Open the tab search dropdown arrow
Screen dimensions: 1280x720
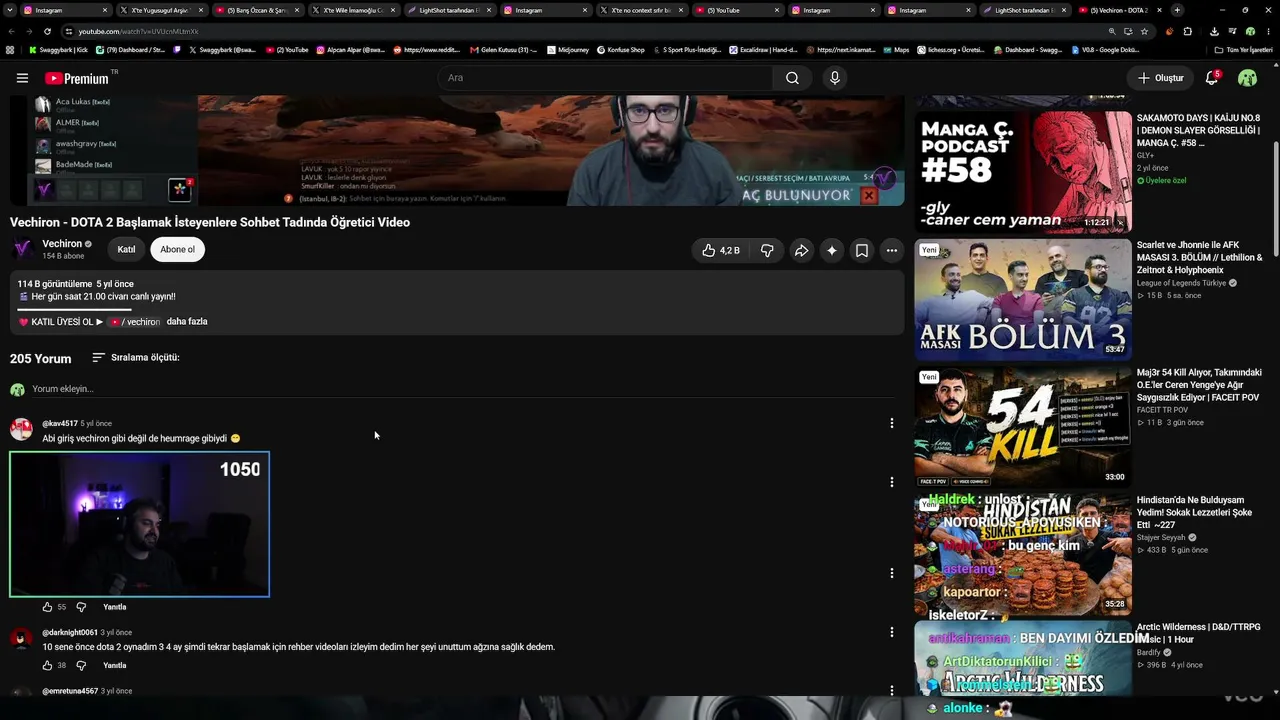[x=10, y=10]
